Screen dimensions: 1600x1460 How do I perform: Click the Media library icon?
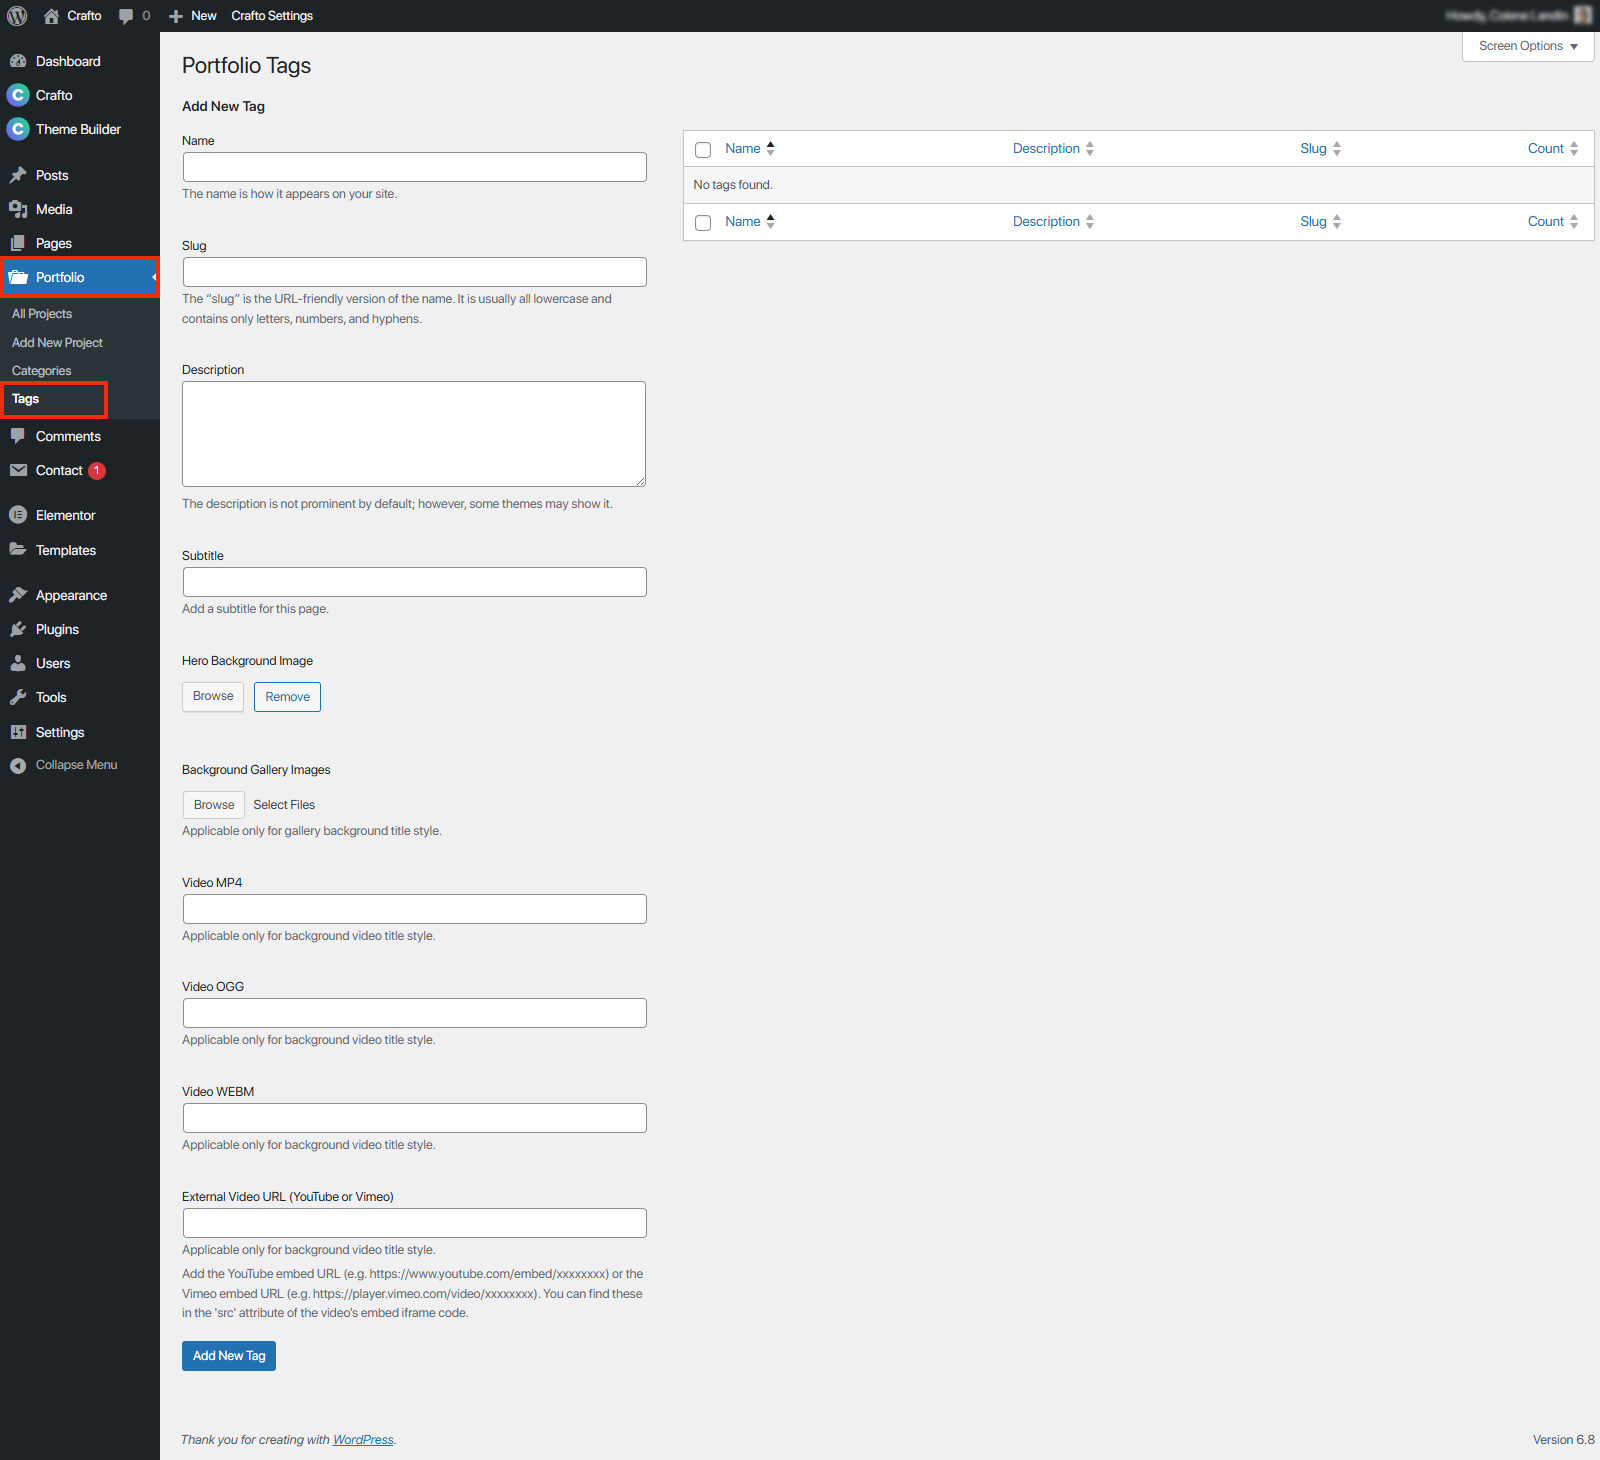pyautogui.click(x=18, y=209)
